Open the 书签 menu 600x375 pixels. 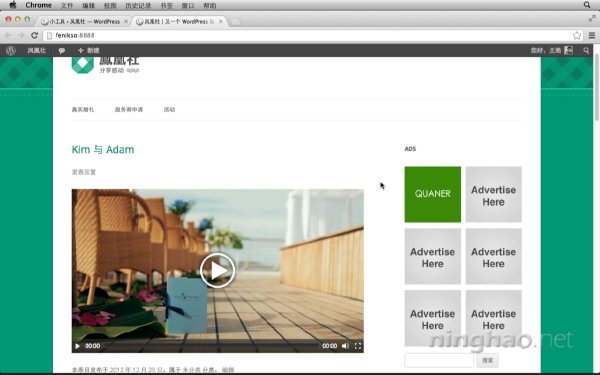166,6
